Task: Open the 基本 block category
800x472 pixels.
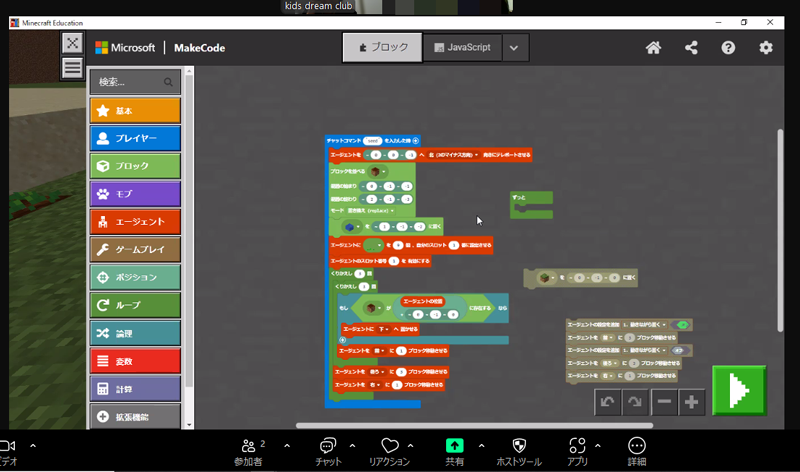Action: [135, 111]
